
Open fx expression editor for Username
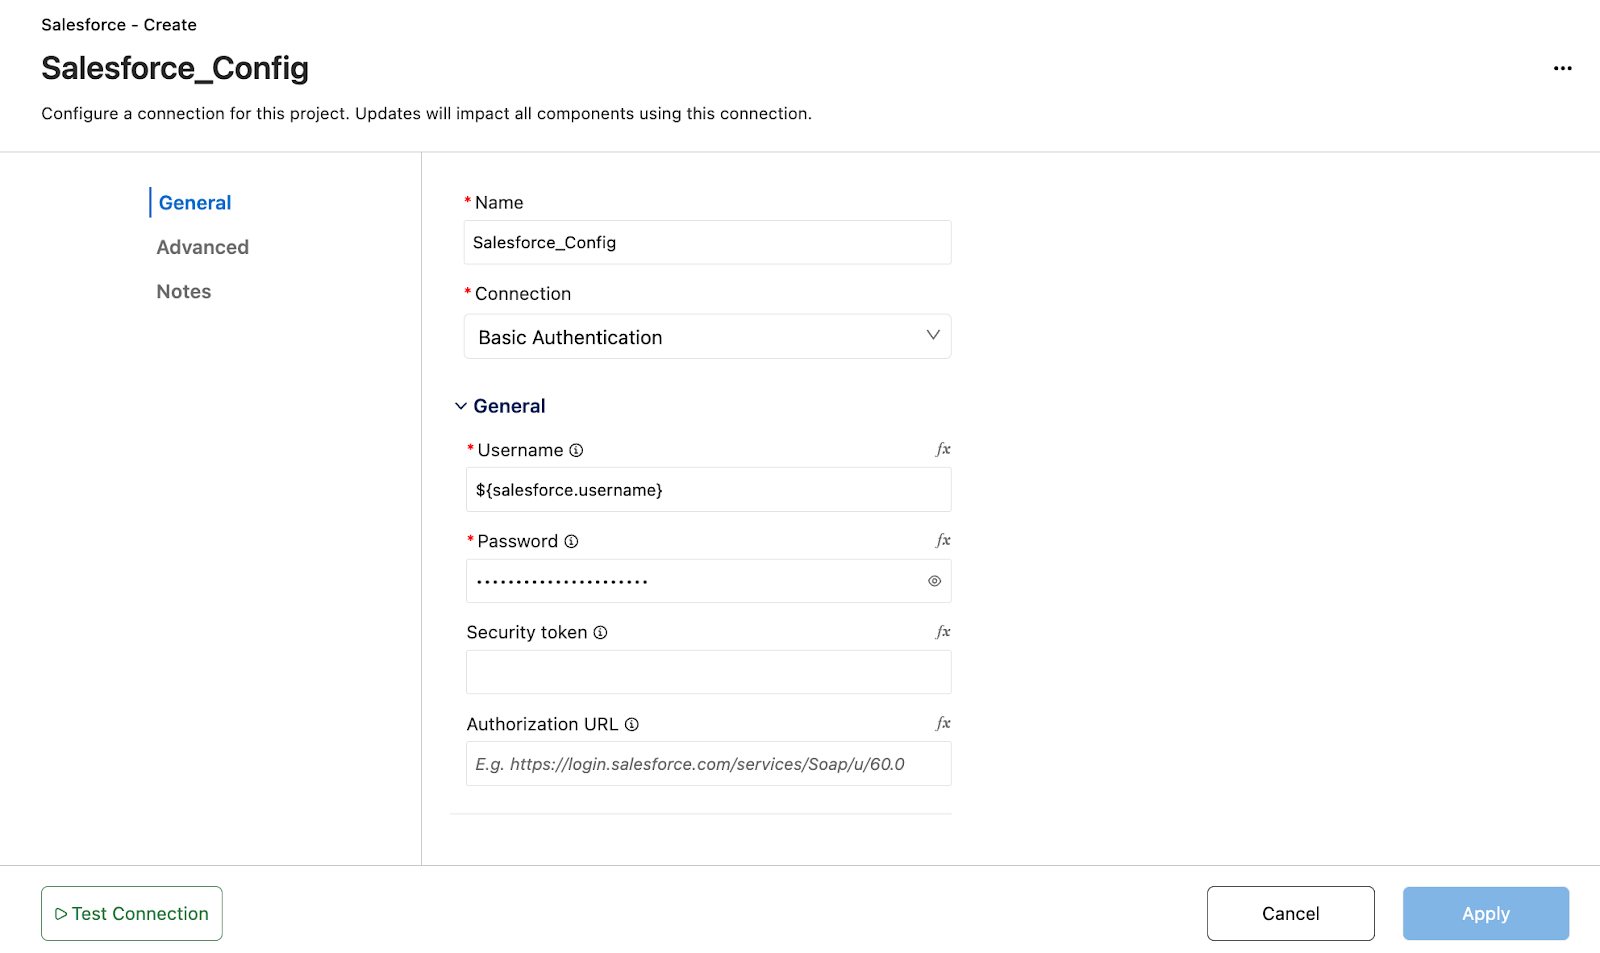943,449
